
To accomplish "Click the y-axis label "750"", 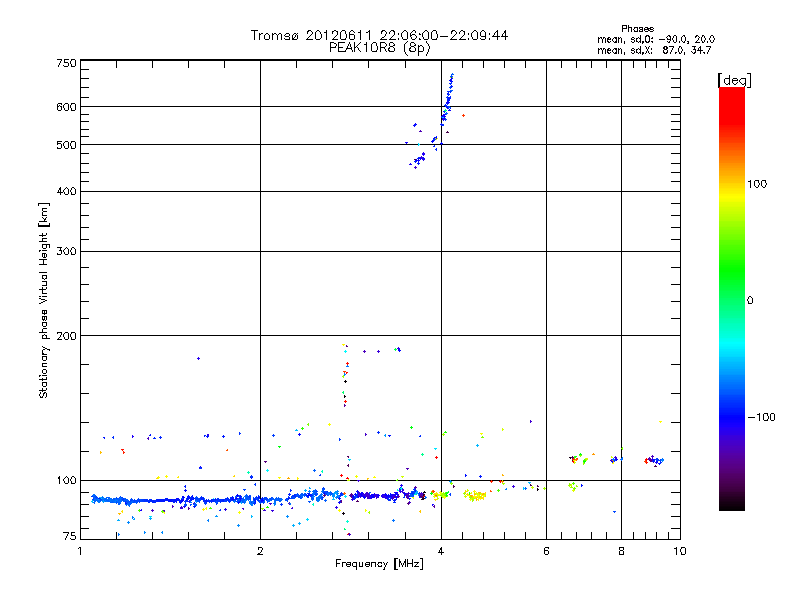I will coord(66,63).
